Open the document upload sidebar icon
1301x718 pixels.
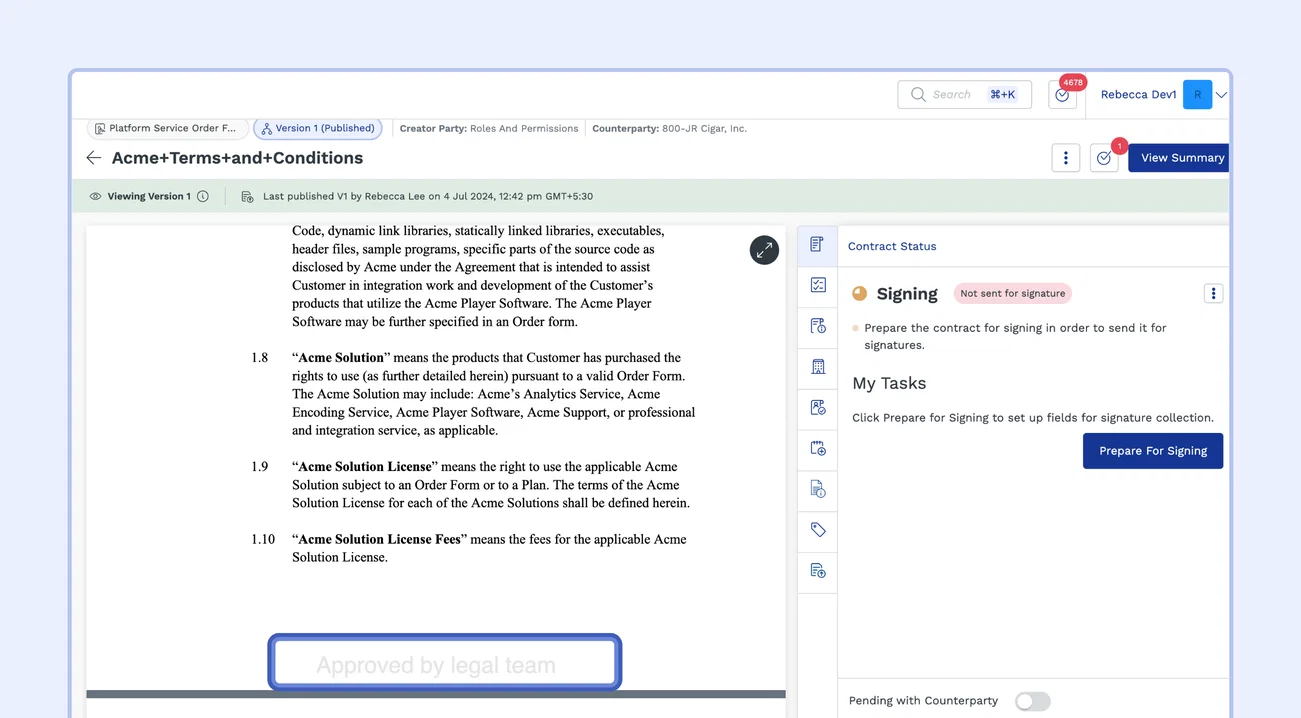(x=818, y=571)
